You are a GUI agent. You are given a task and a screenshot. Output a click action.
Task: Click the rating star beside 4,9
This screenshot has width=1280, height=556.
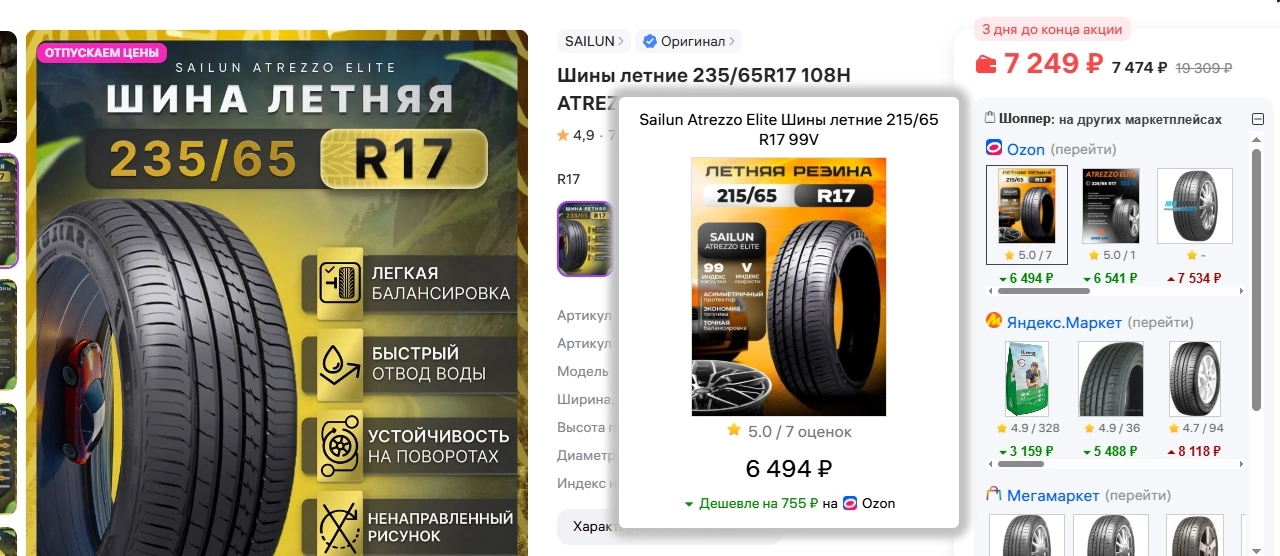pos(563,135)
